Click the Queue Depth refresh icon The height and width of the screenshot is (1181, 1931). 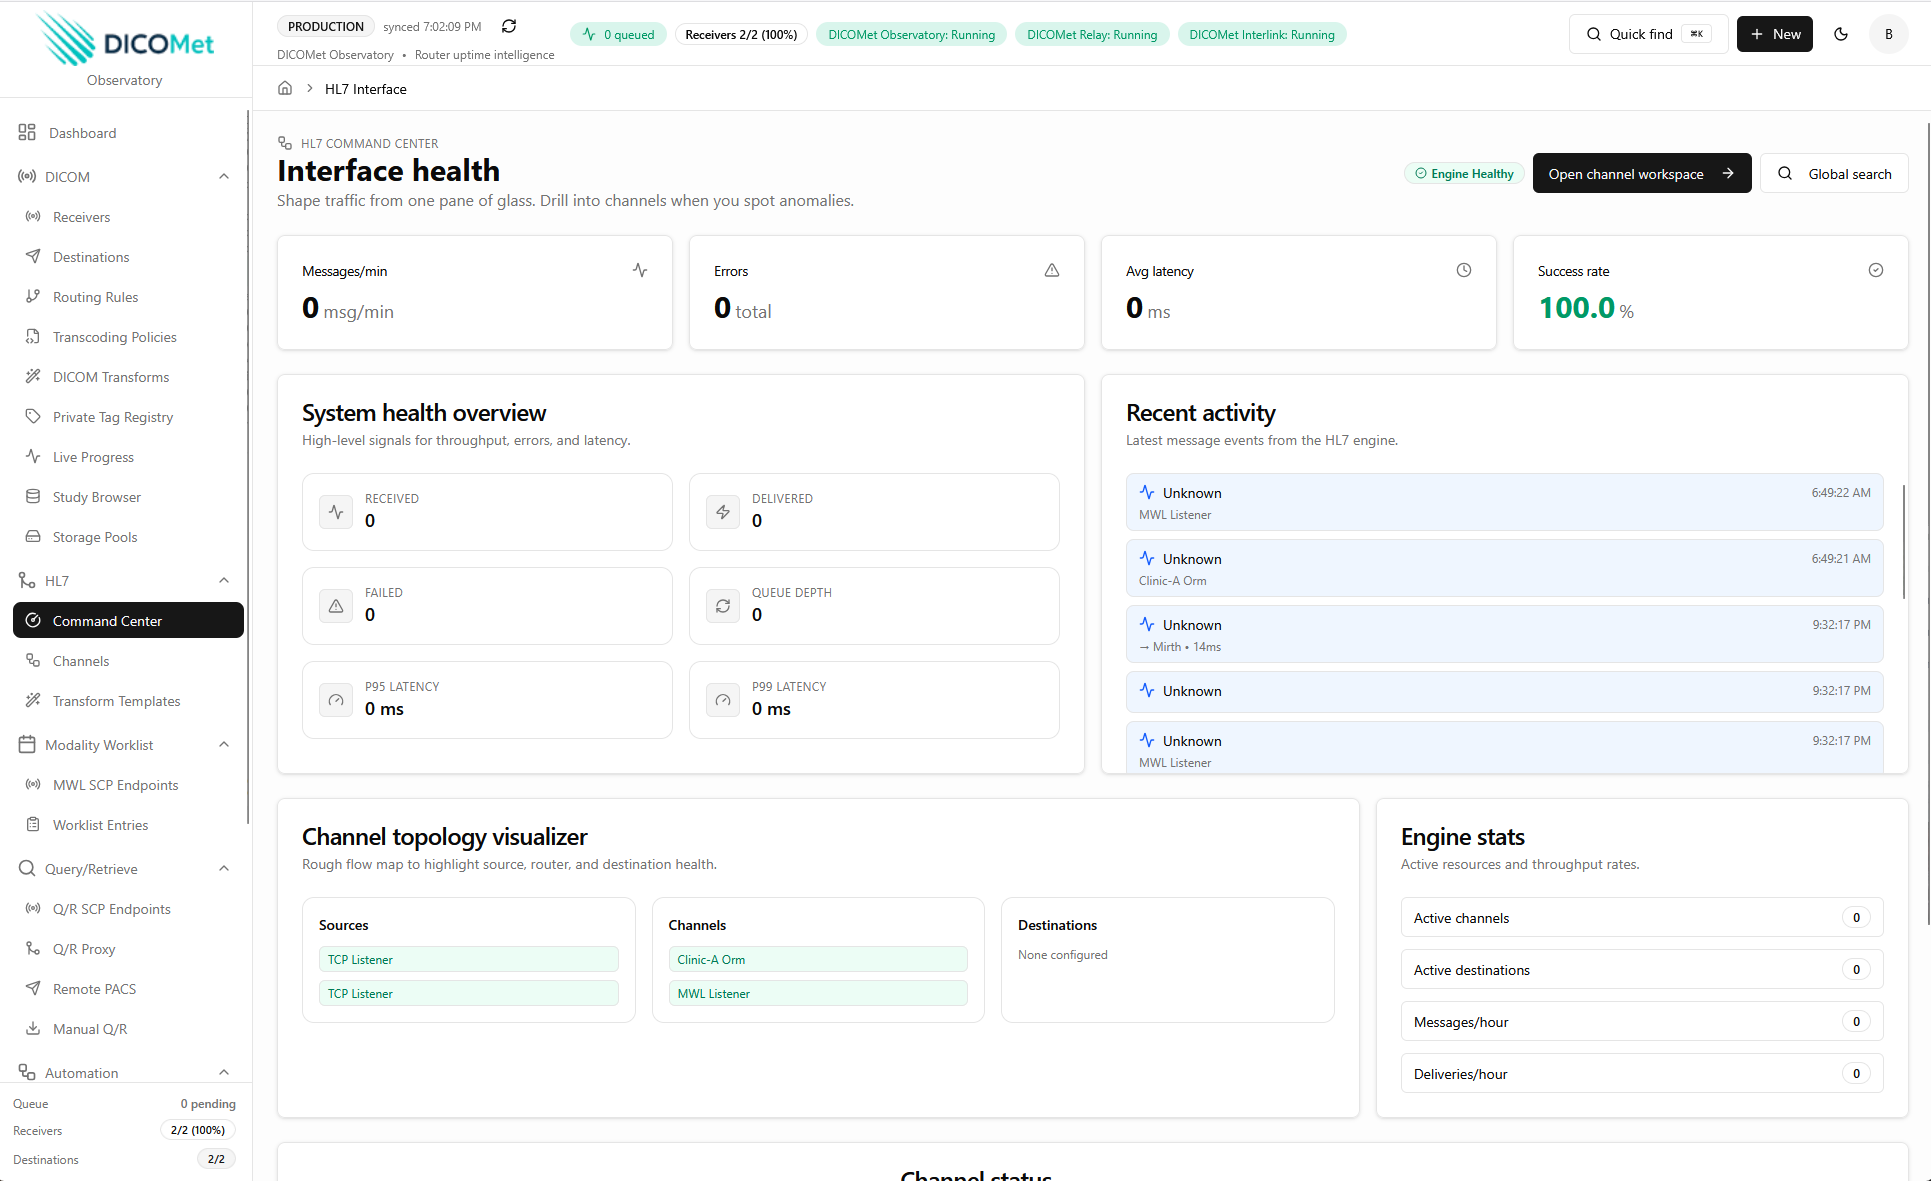[723, 606]
